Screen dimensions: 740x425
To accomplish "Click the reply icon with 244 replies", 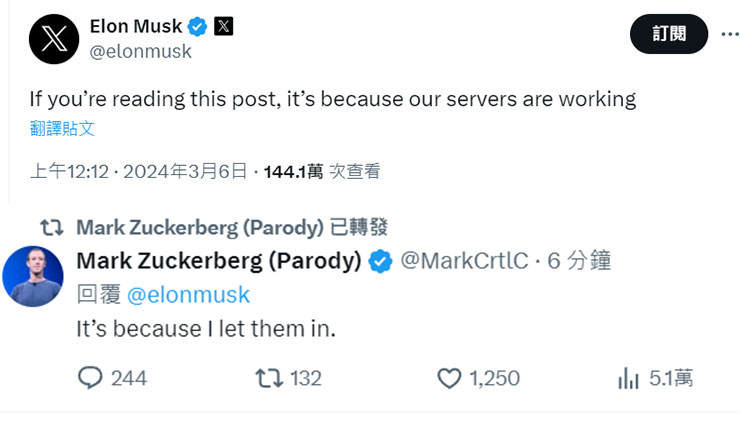I will click(x=91, y=378).
